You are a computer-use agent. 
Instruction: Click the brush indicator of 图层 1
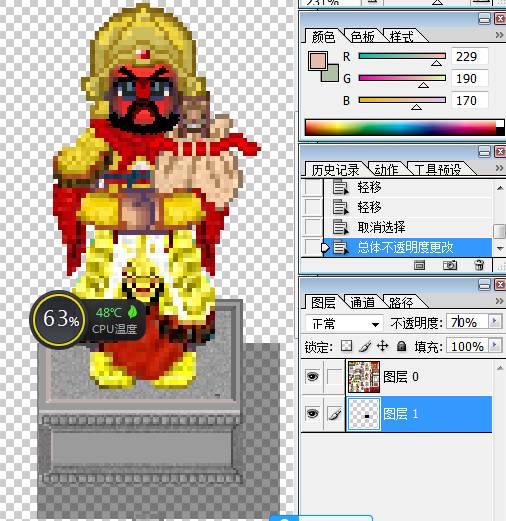pyautogui.click(x=334, y=414)
